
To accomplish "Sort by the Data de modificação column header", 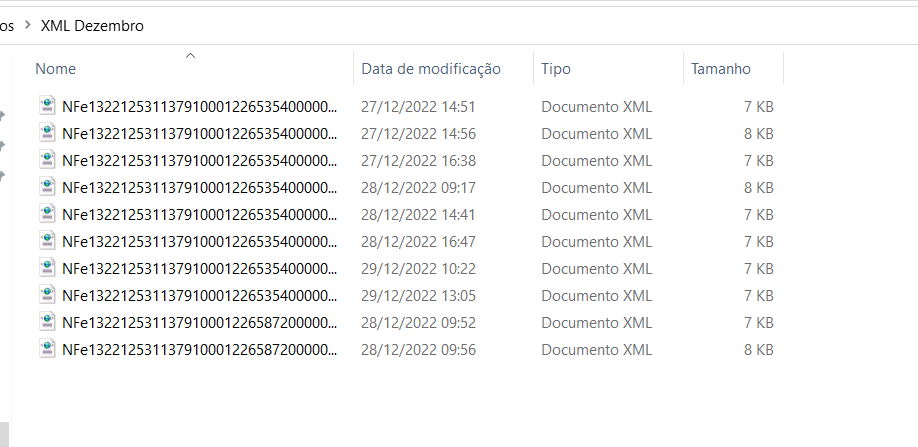I will point(430,69).
